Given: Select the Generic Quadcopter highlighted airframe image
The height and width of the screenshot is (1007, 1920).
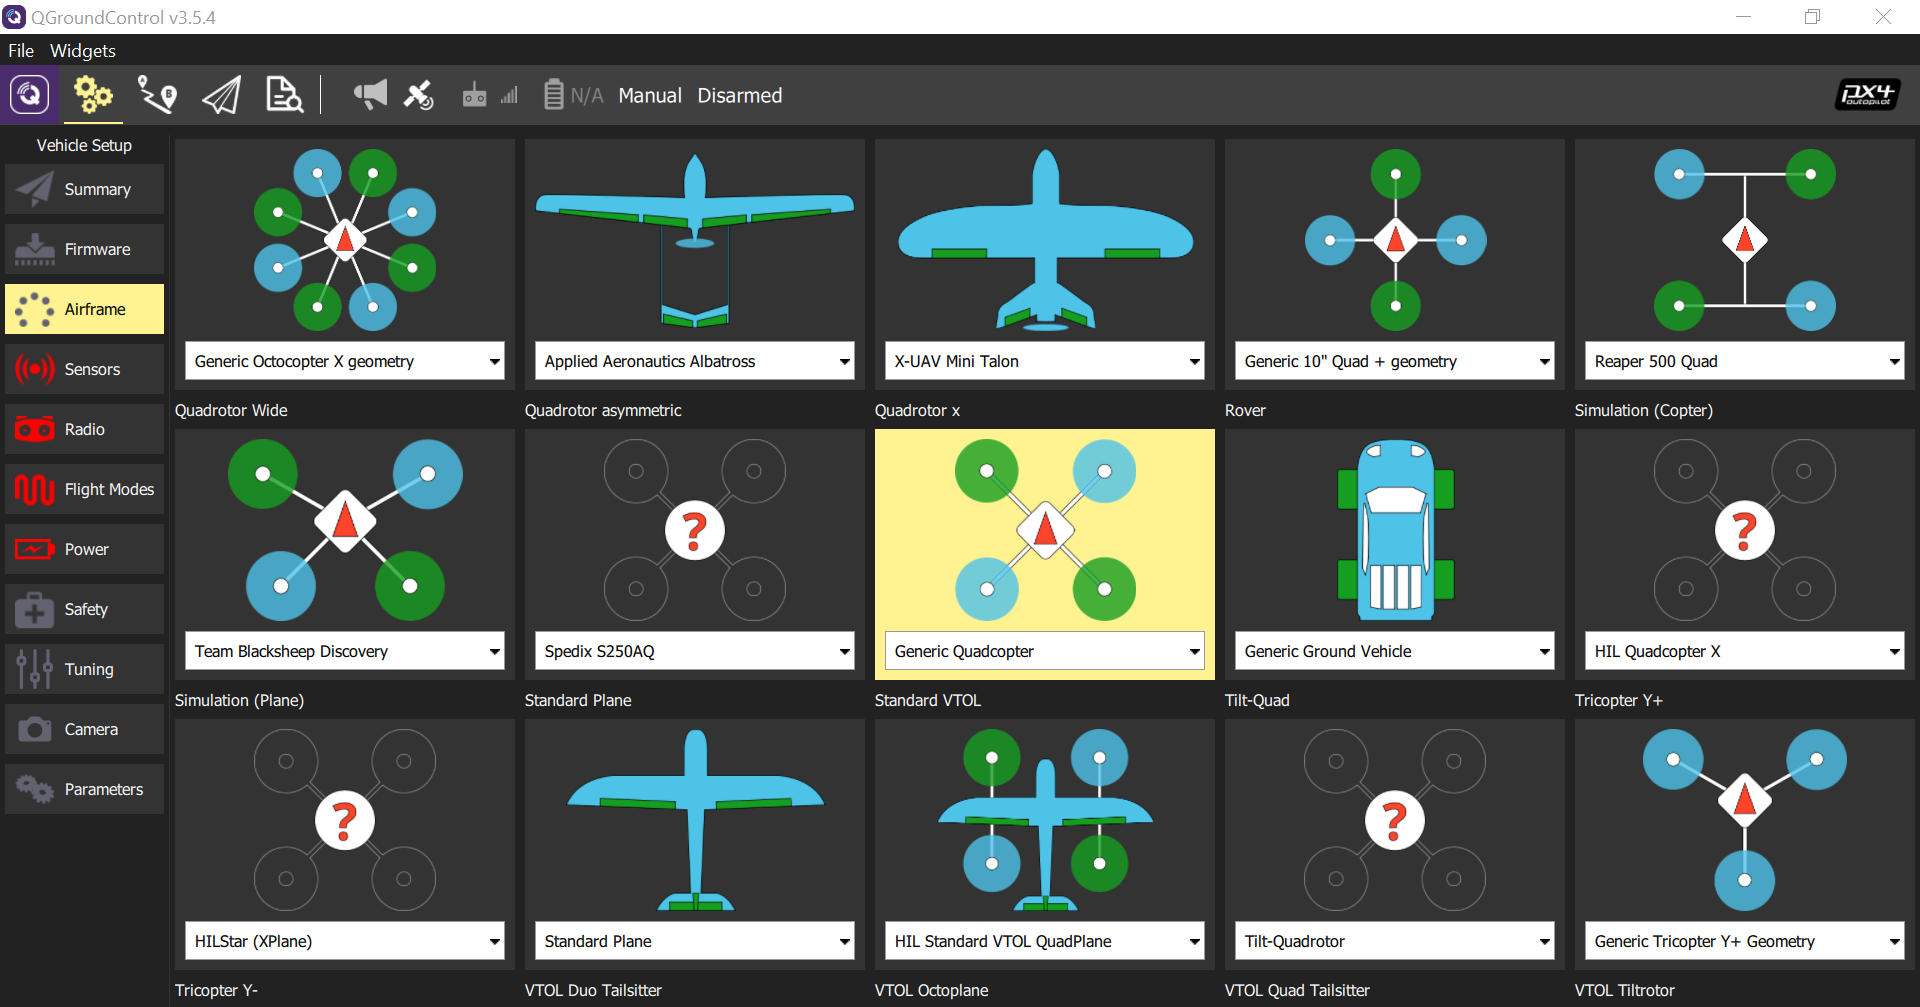Looking at the screenshot, I should (1045, 530).
